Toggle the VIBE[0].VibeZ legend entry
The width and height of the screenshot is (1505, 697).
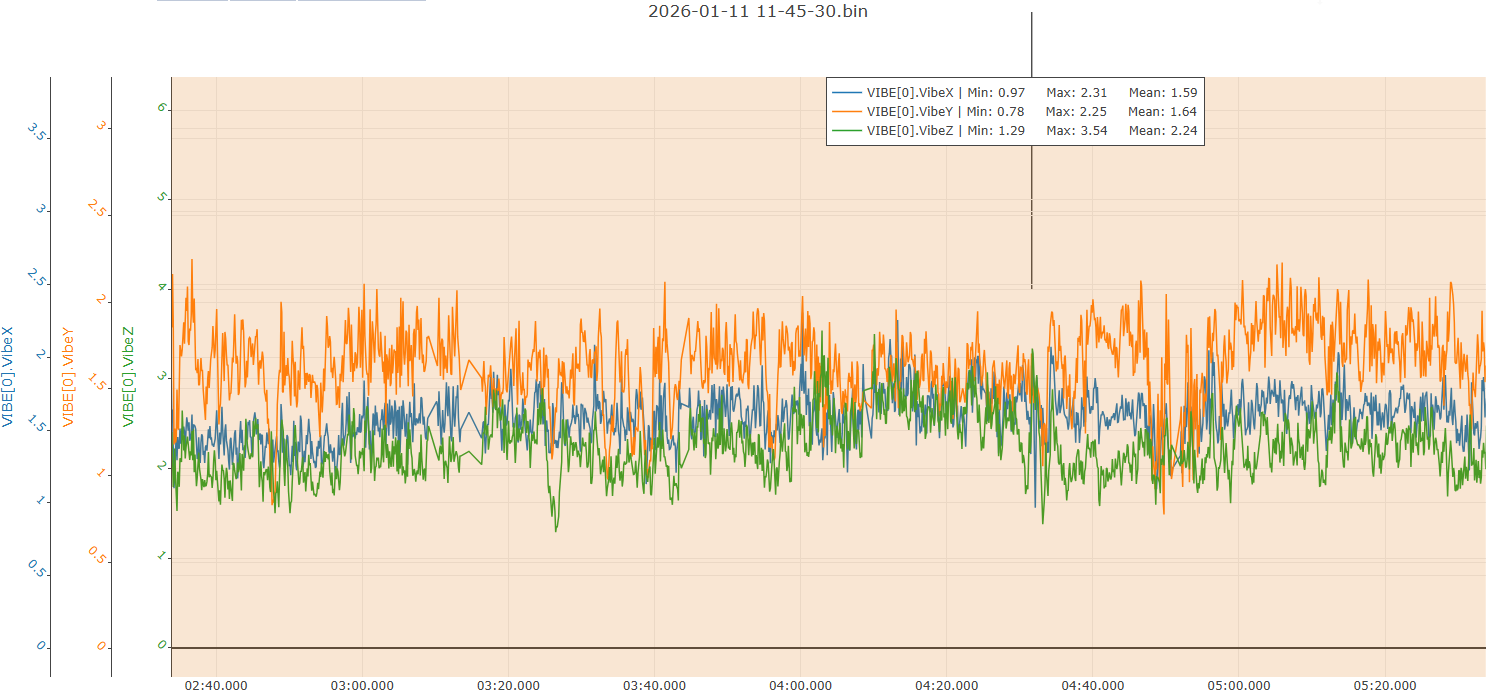pos(910,130)
